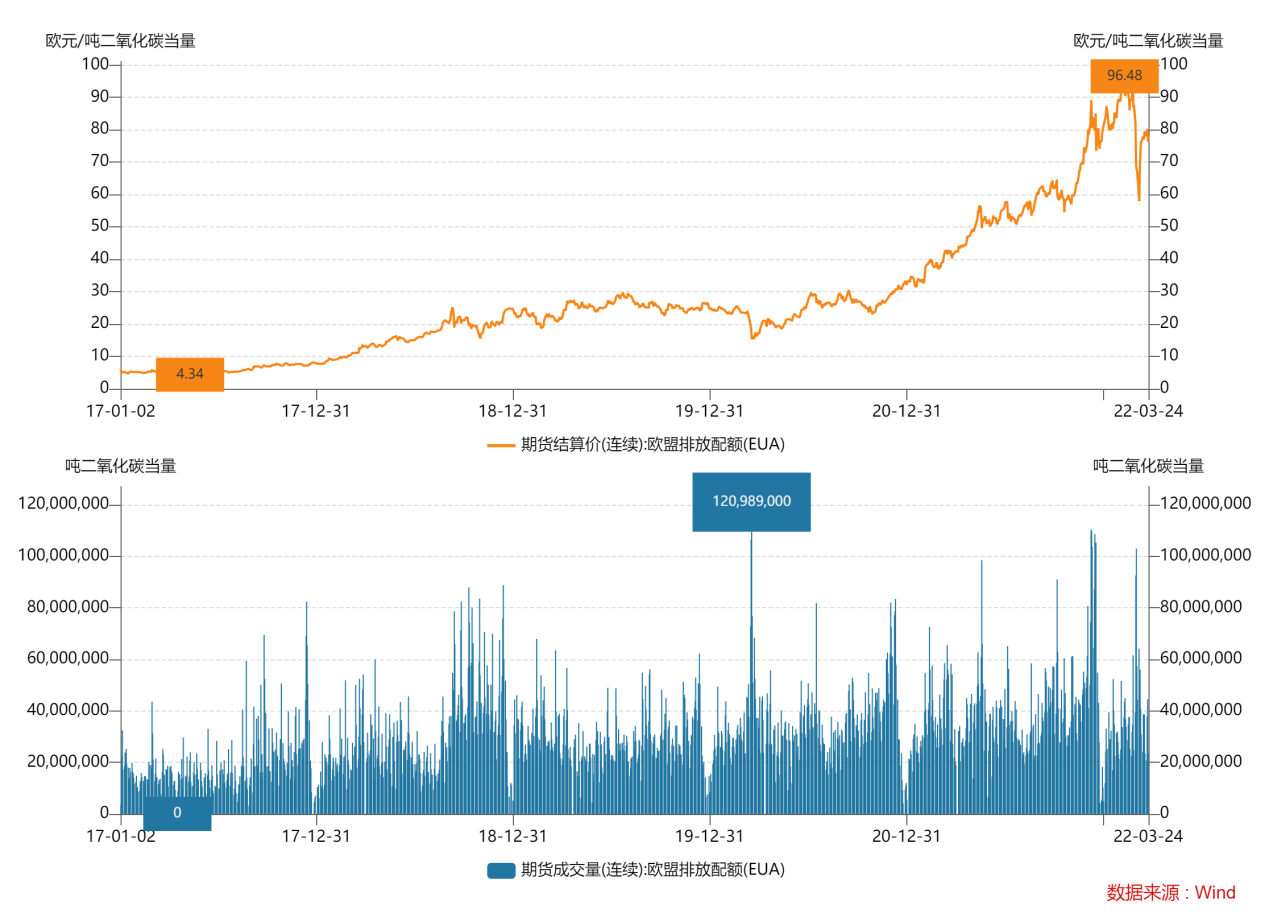
Task: Click the orange settlement price legend line
Action: pos(500,445)
